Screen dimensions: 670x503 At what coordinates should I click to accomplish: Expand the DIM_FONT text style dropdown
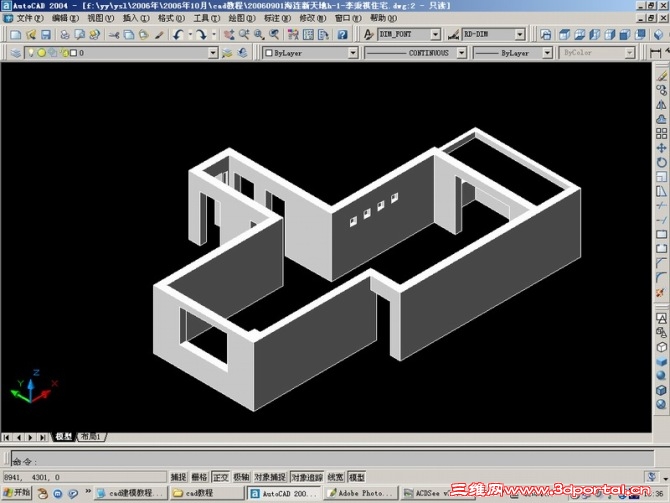435,34
